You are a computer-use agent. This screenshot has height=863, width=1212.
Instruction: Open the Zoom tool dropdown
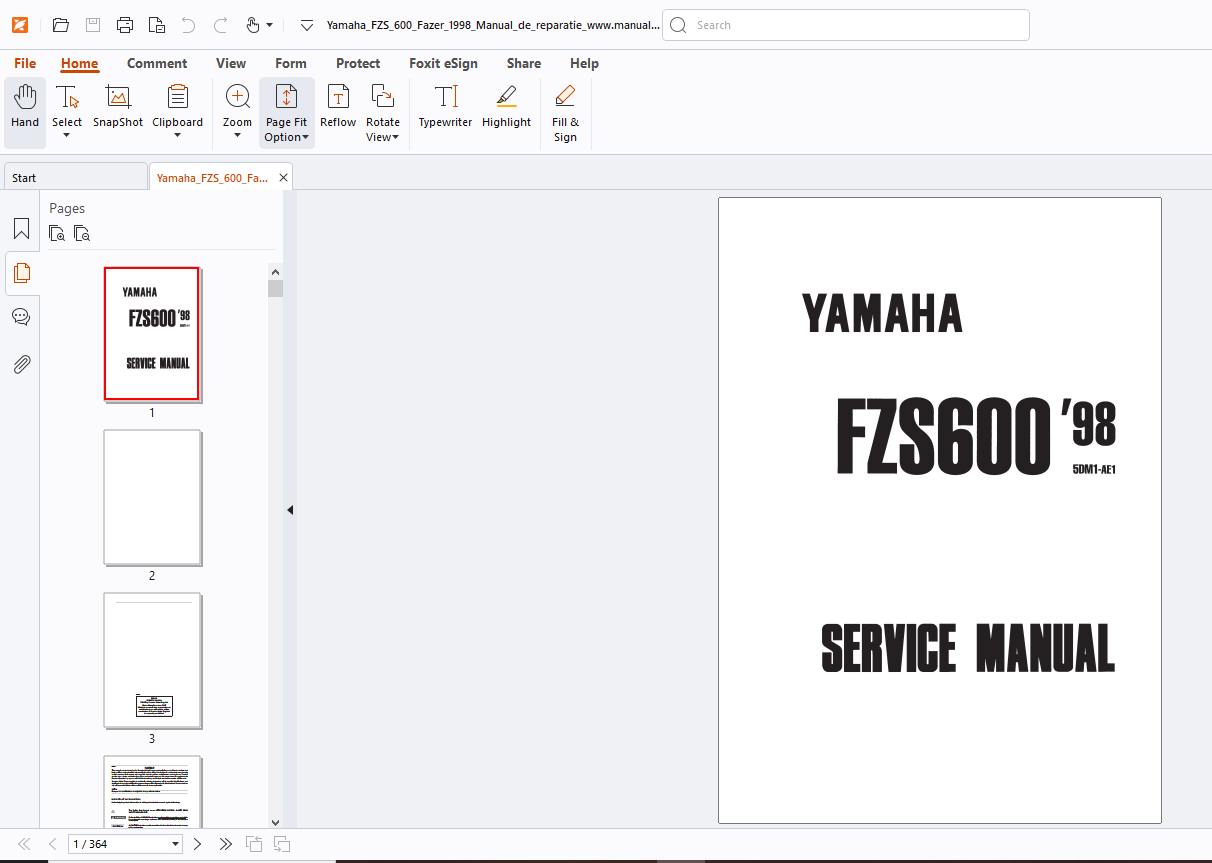pyautogui.click(x=237, y=111)
